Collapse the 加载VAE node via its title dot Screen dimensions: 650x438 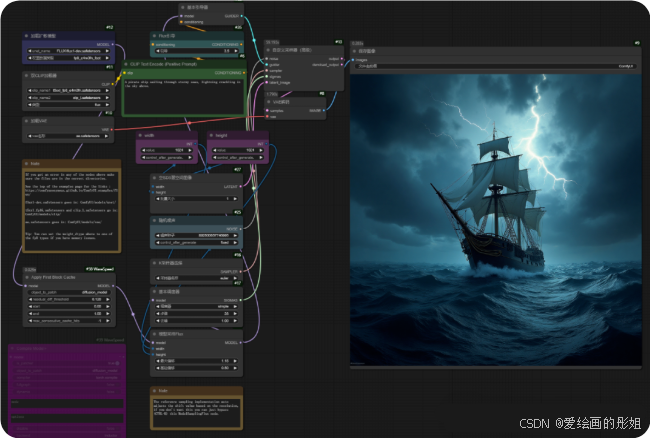[x=27, y=121]
